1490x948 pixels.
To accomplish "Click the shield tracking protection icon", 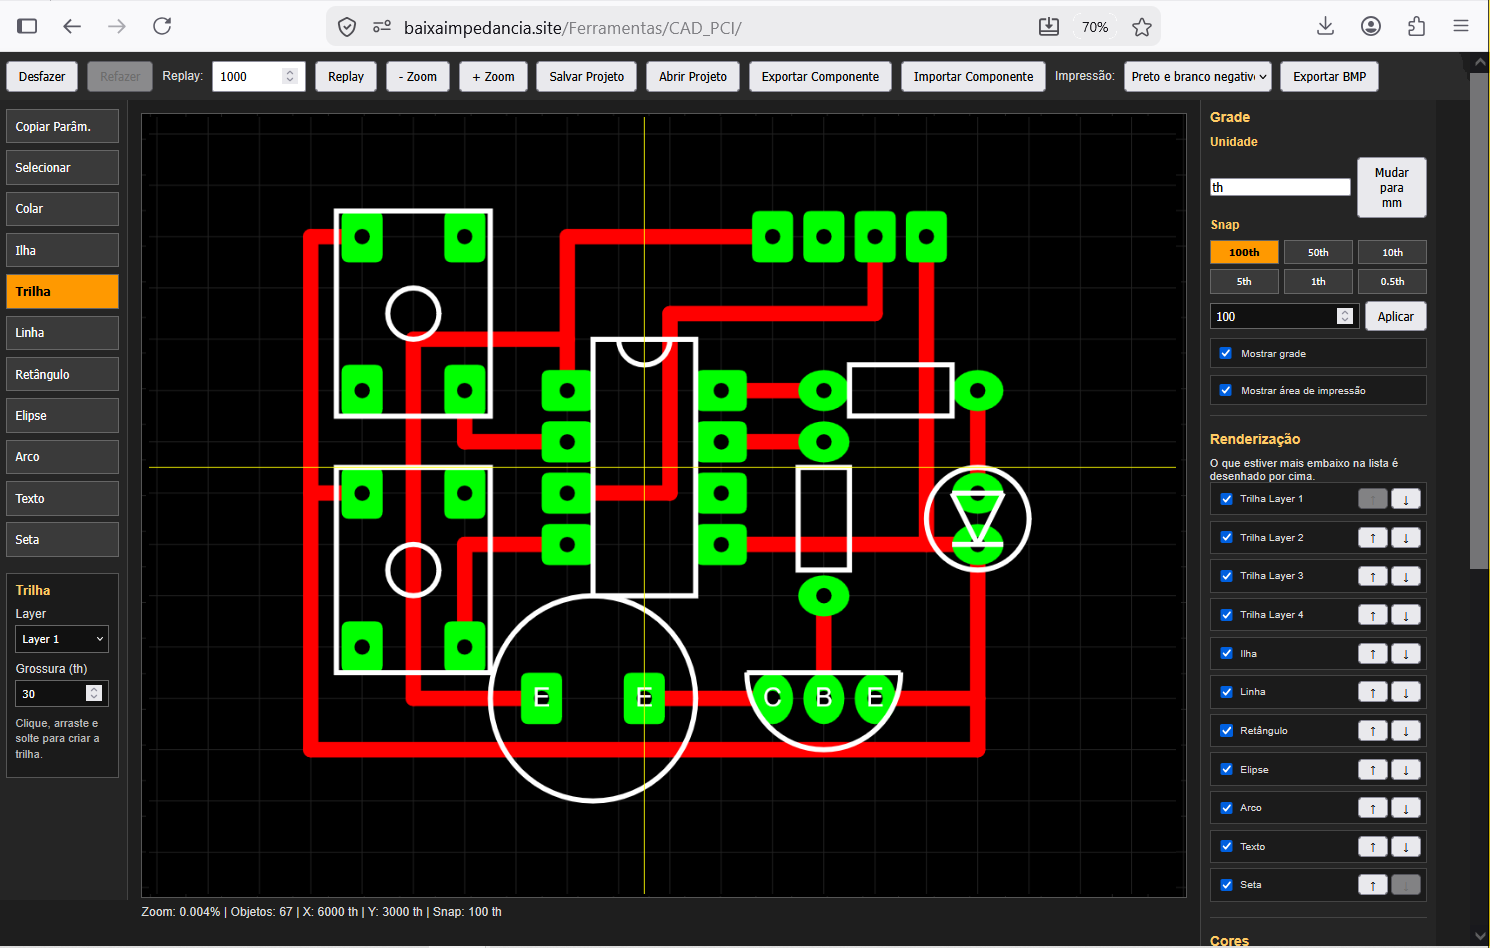I will pos(347,27).
